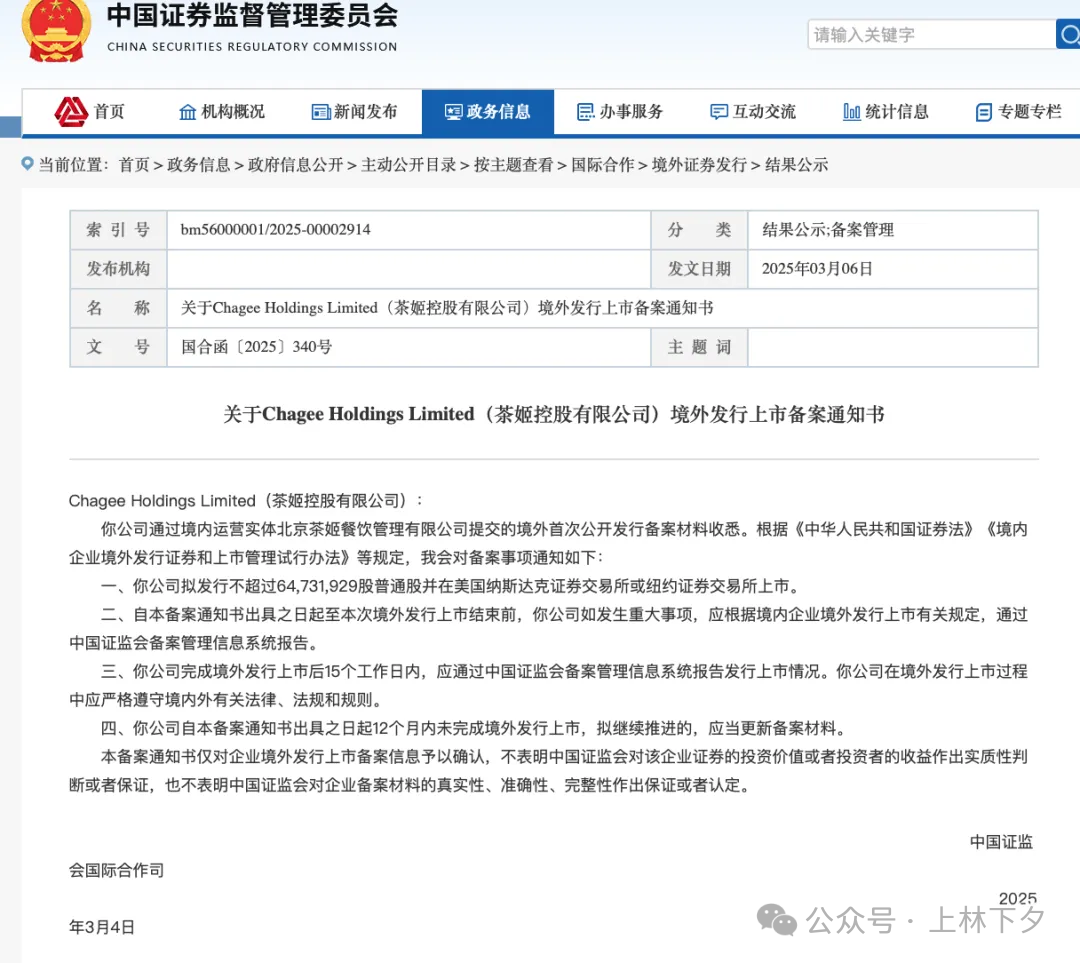The image size is (1080, 963).
Task: Open the 办事服务 navigation tab
Action: [631, 112]
